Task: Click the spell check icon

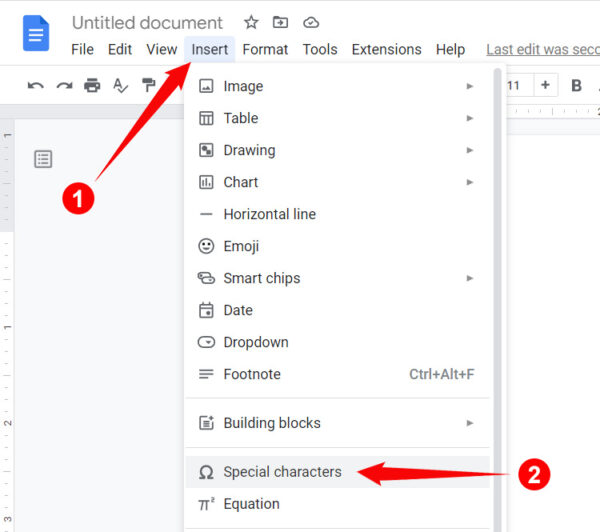Action: (121, 86)
